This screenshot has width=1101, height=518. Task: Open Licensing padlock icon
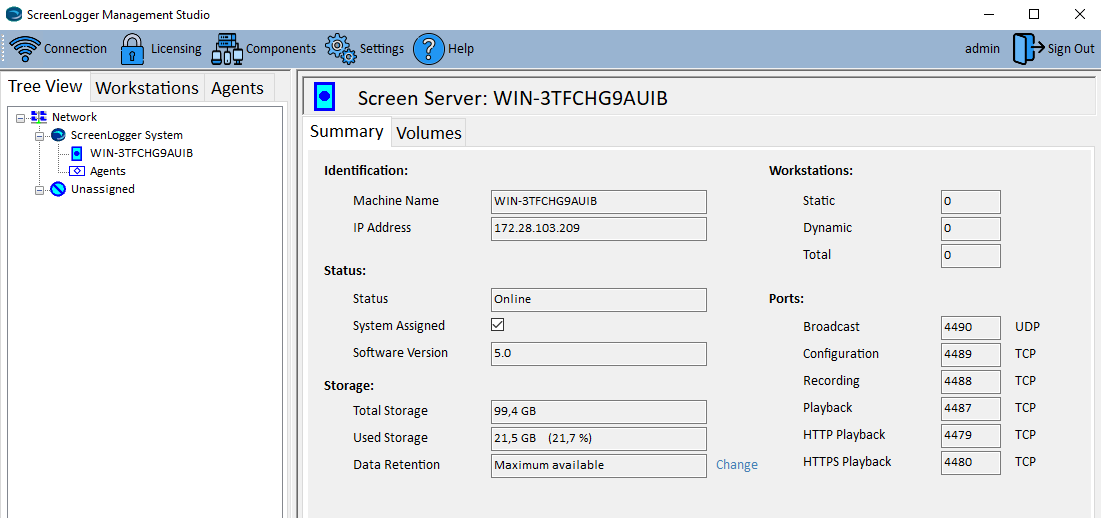click(133, 48)
